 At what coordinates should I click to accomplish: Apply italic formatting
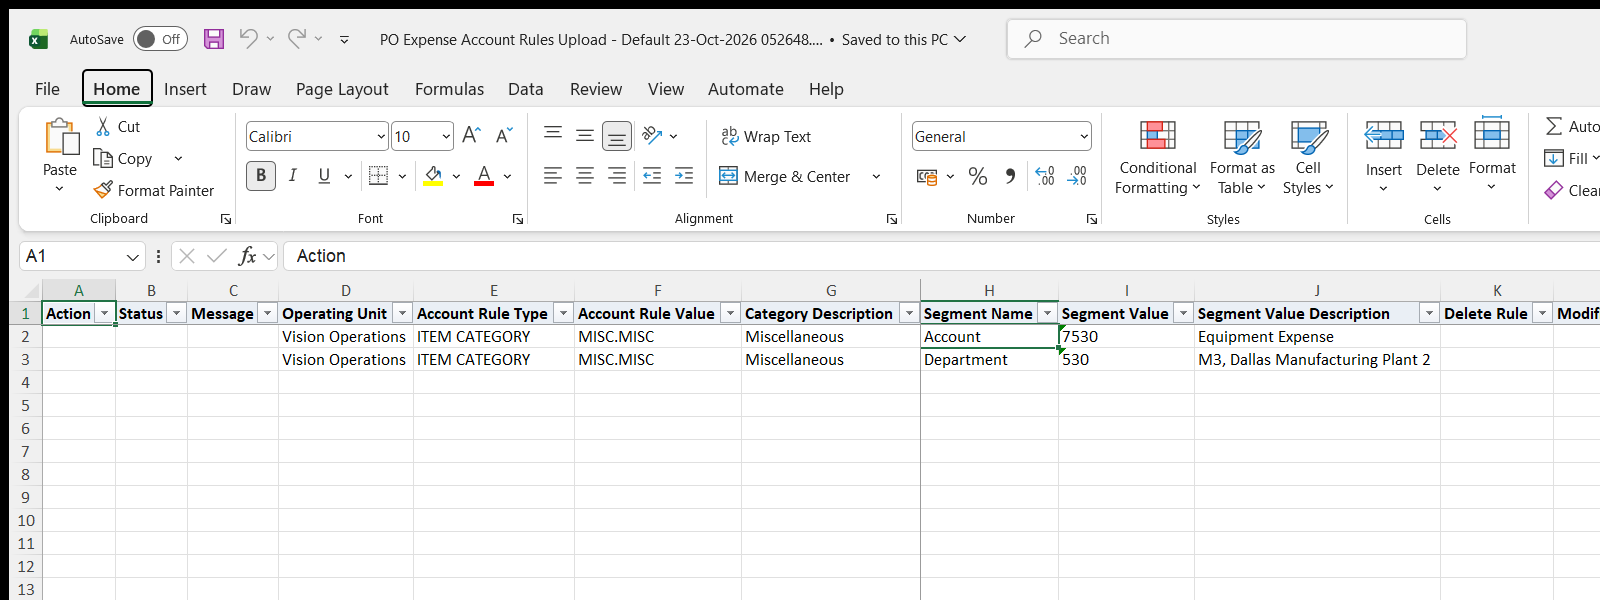[293, 176]
